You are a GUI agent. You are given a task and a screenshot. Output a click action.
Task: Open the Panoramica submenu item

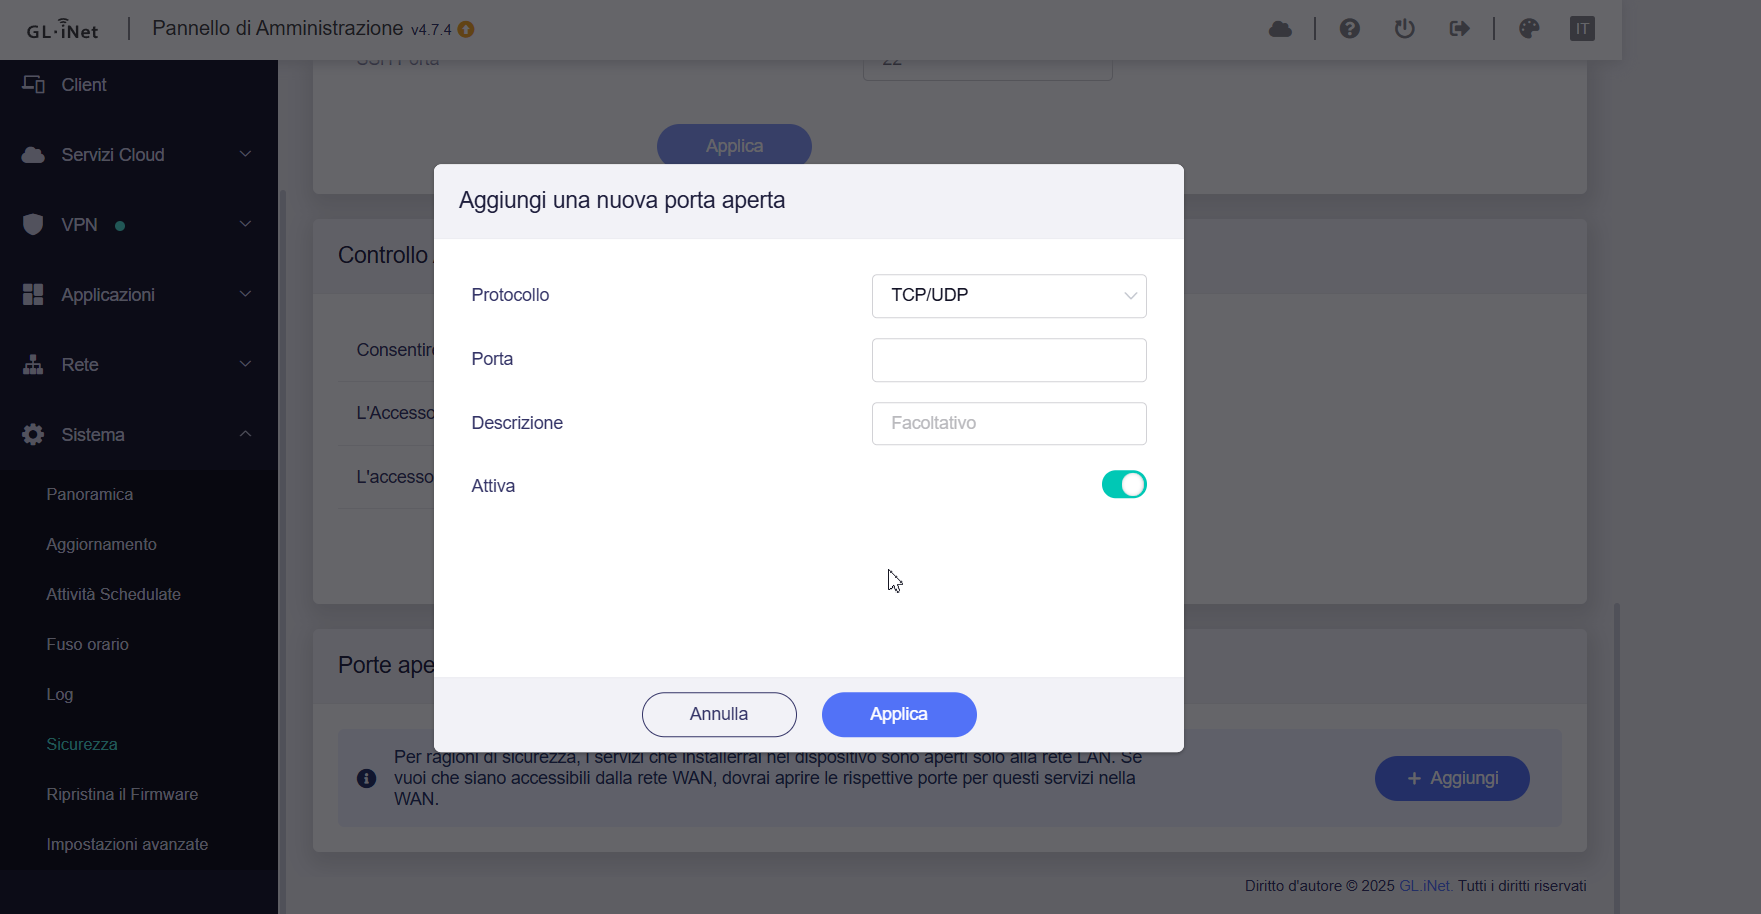click(x=90, y=495)
